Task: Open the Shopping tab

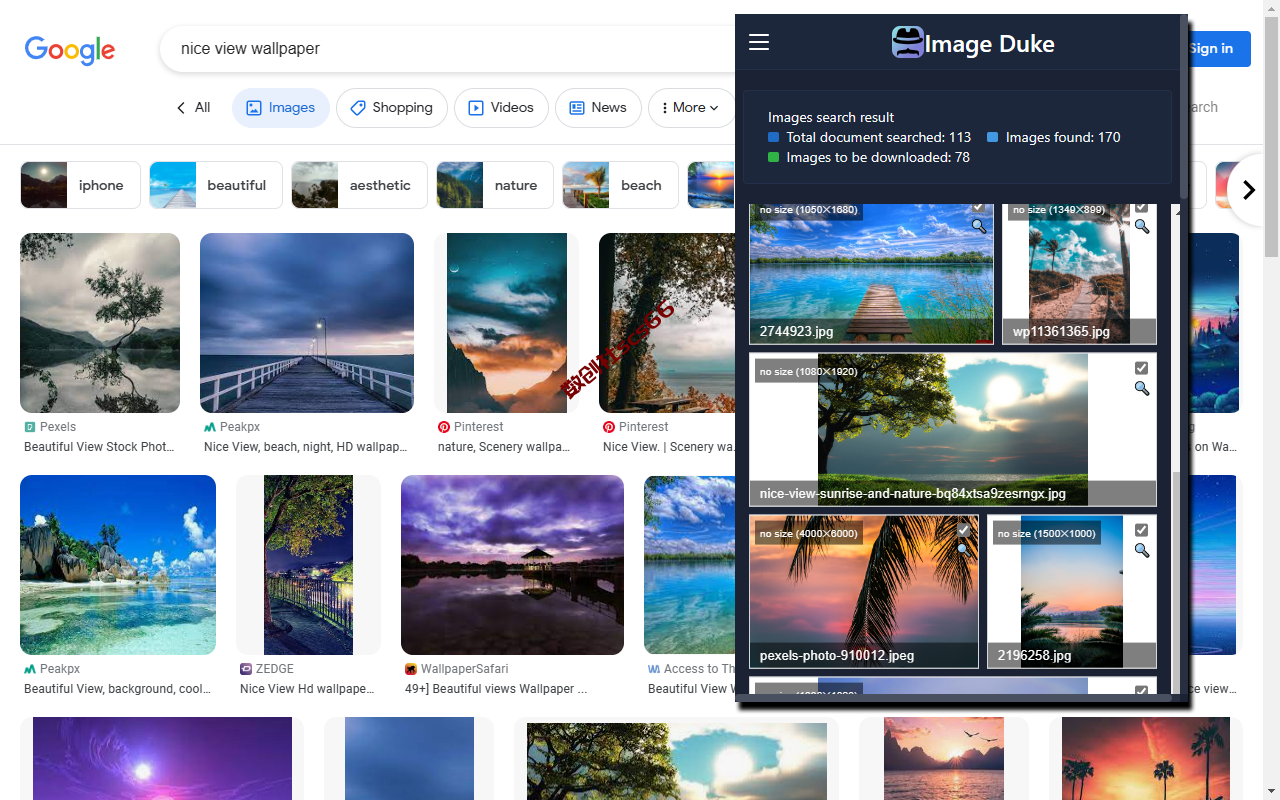Action: pyautogui.click(x=391, y=108)
